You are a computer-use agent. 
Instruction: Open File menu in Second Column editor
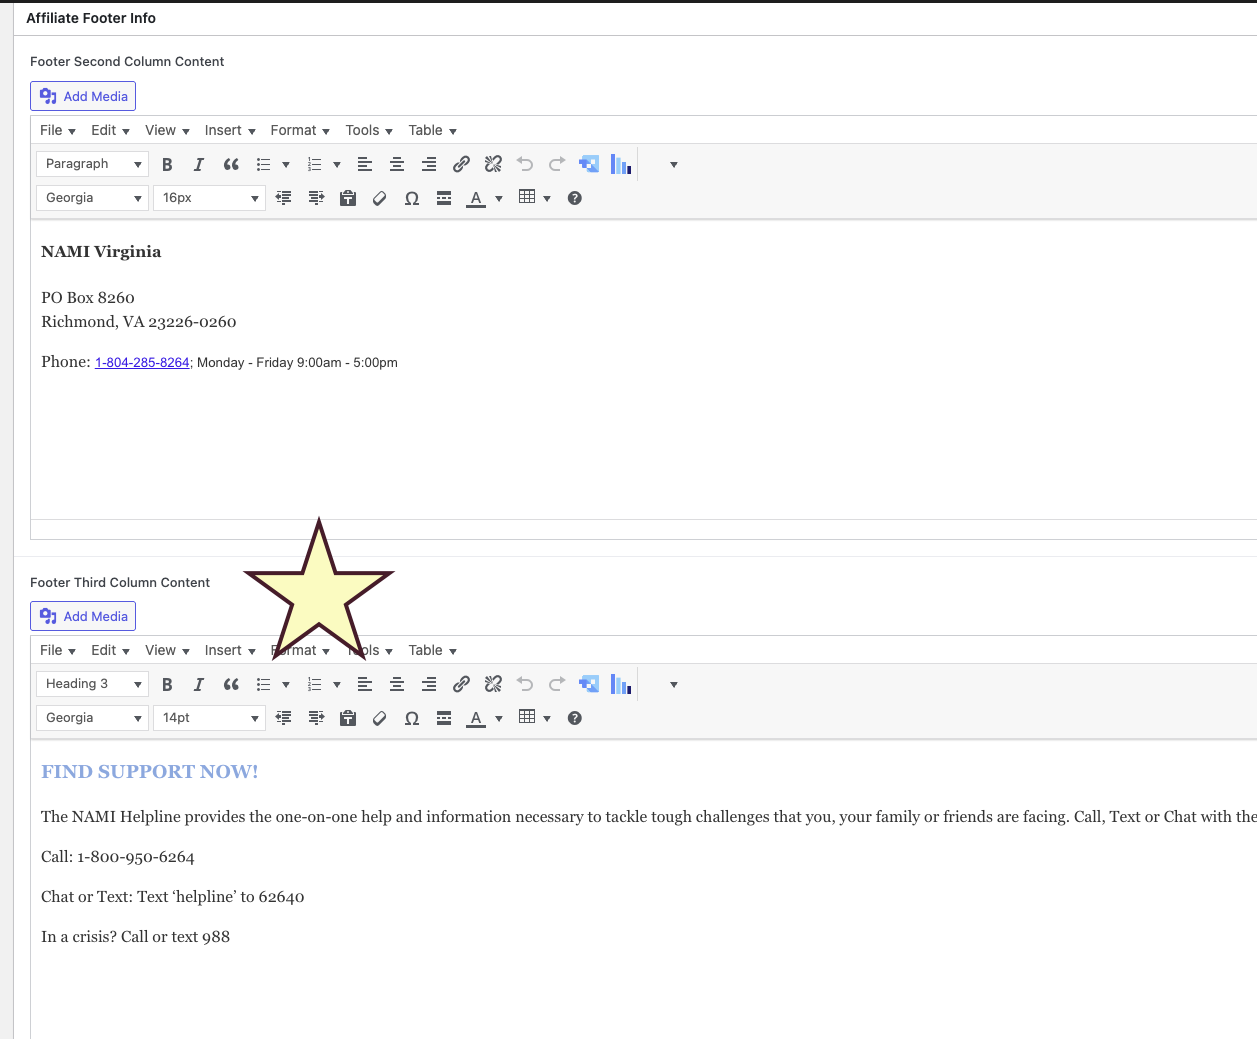(58, 131)
